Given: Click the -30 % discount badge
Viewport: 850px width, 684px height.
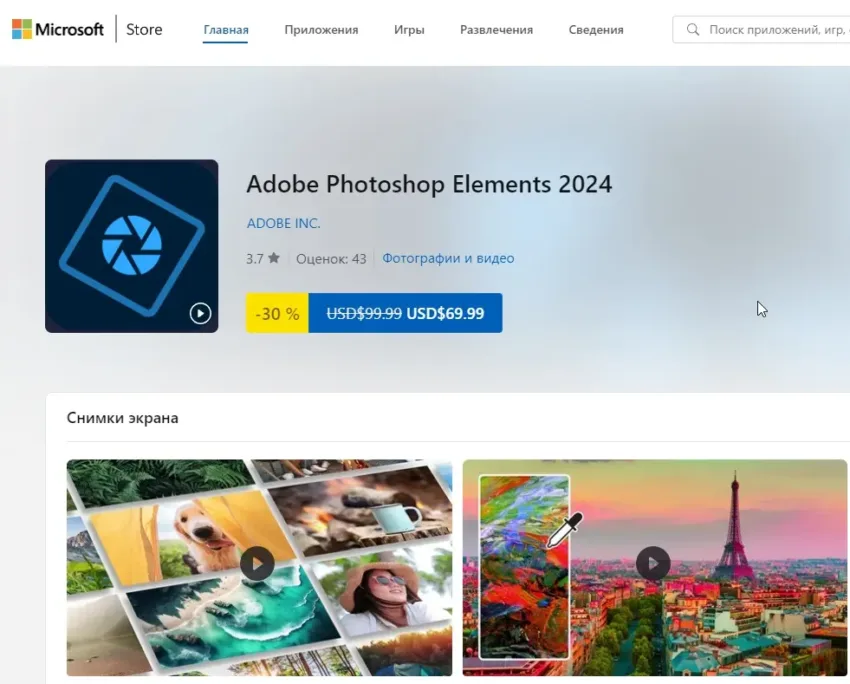Looking at the screenshot, I should [277, 313].
